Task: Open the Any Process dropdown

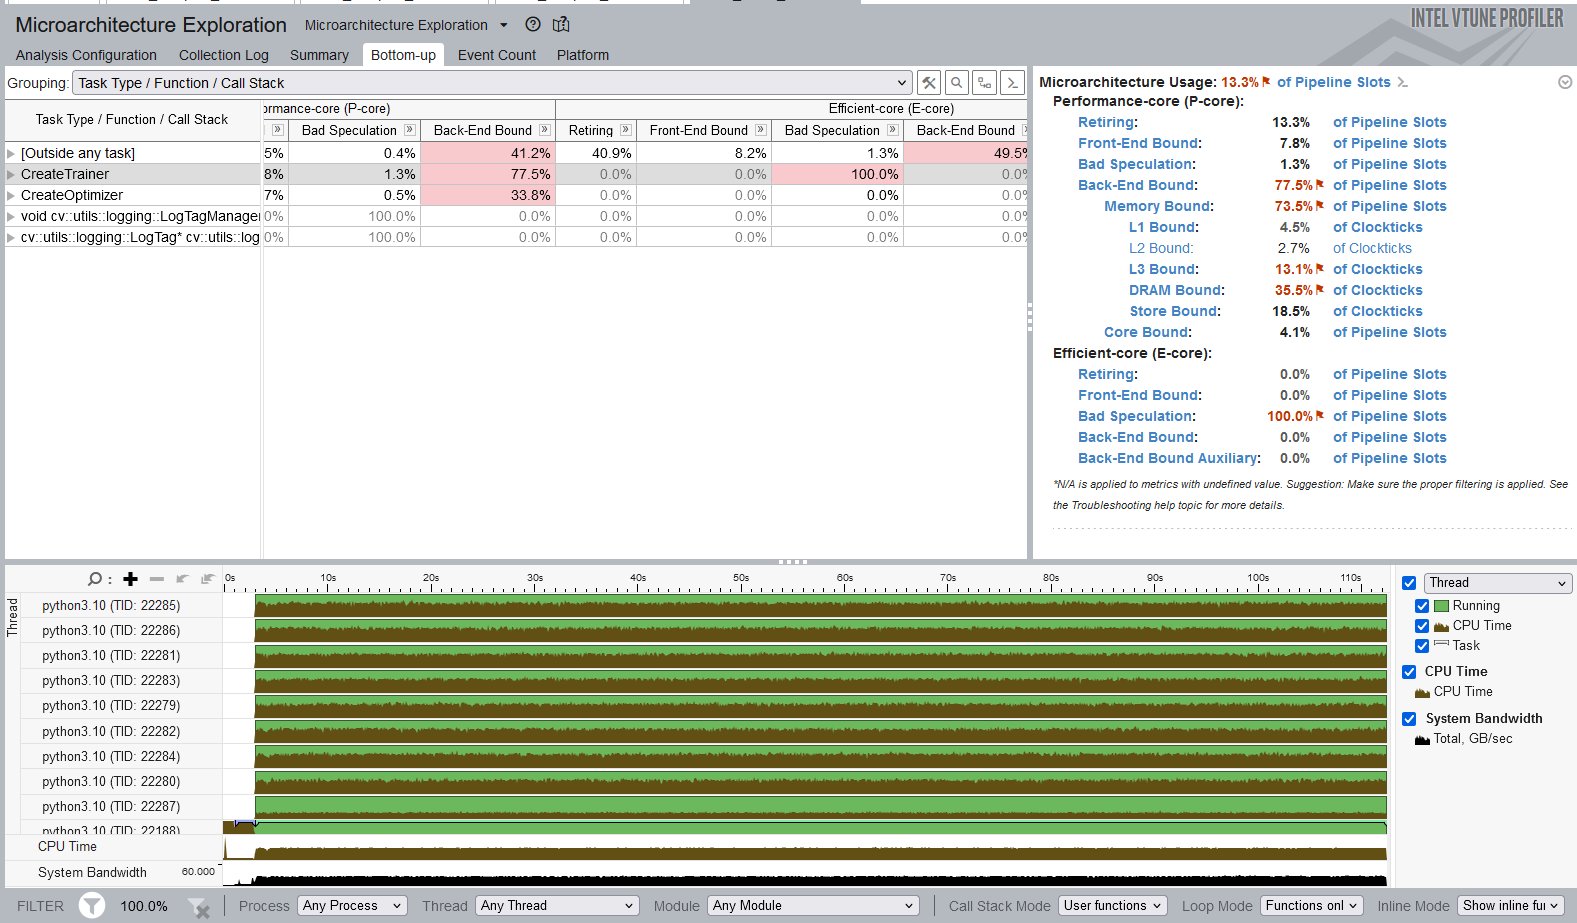Action: [352, 906]
